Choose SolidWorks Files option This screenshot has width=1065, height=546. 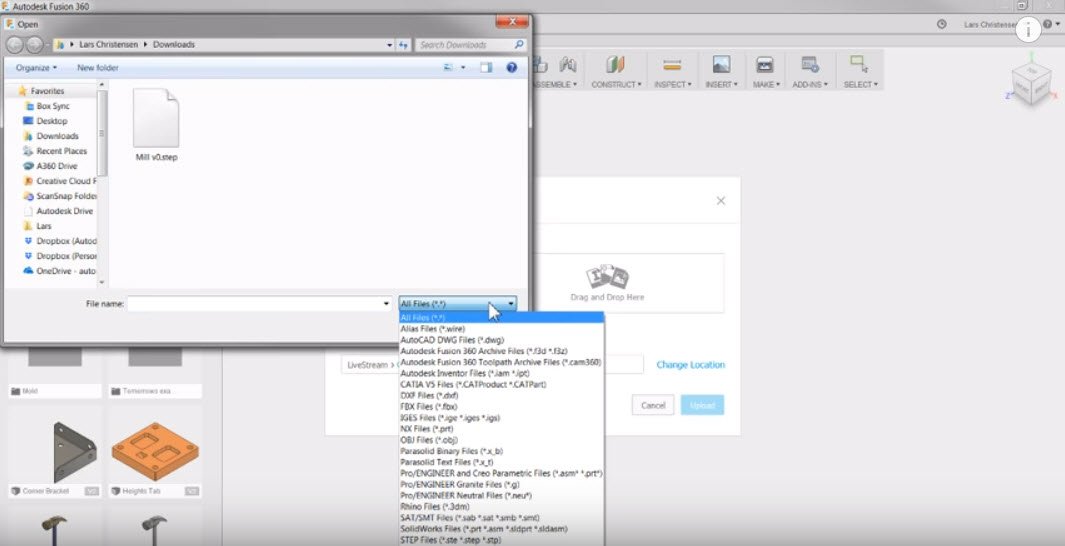[501, 528]
